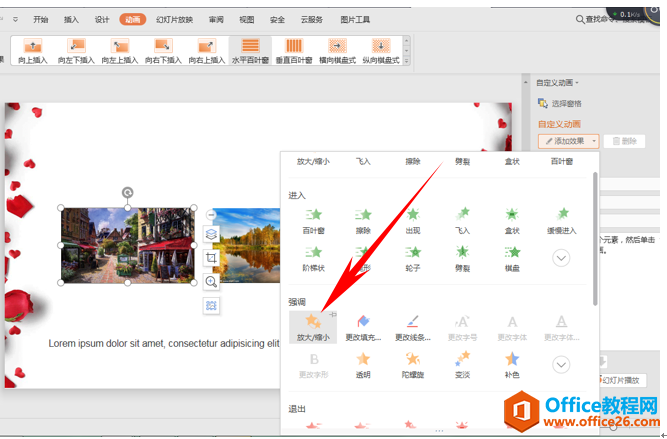Click recently used 放大/缩小 text effect
The width and height of the screenshot is (667, 439).
314,161
